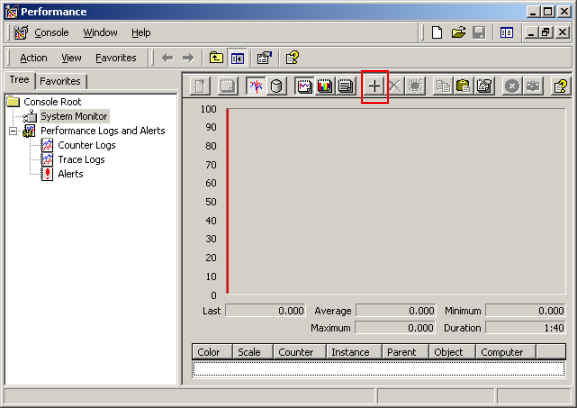Click the Add counter plus button
Viewport: 577px width, 408px height.
374,86
